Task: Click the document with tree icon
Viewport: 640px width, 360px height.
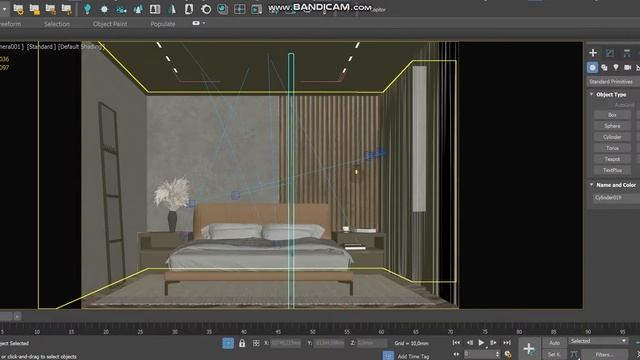Action: pos(189,9)
